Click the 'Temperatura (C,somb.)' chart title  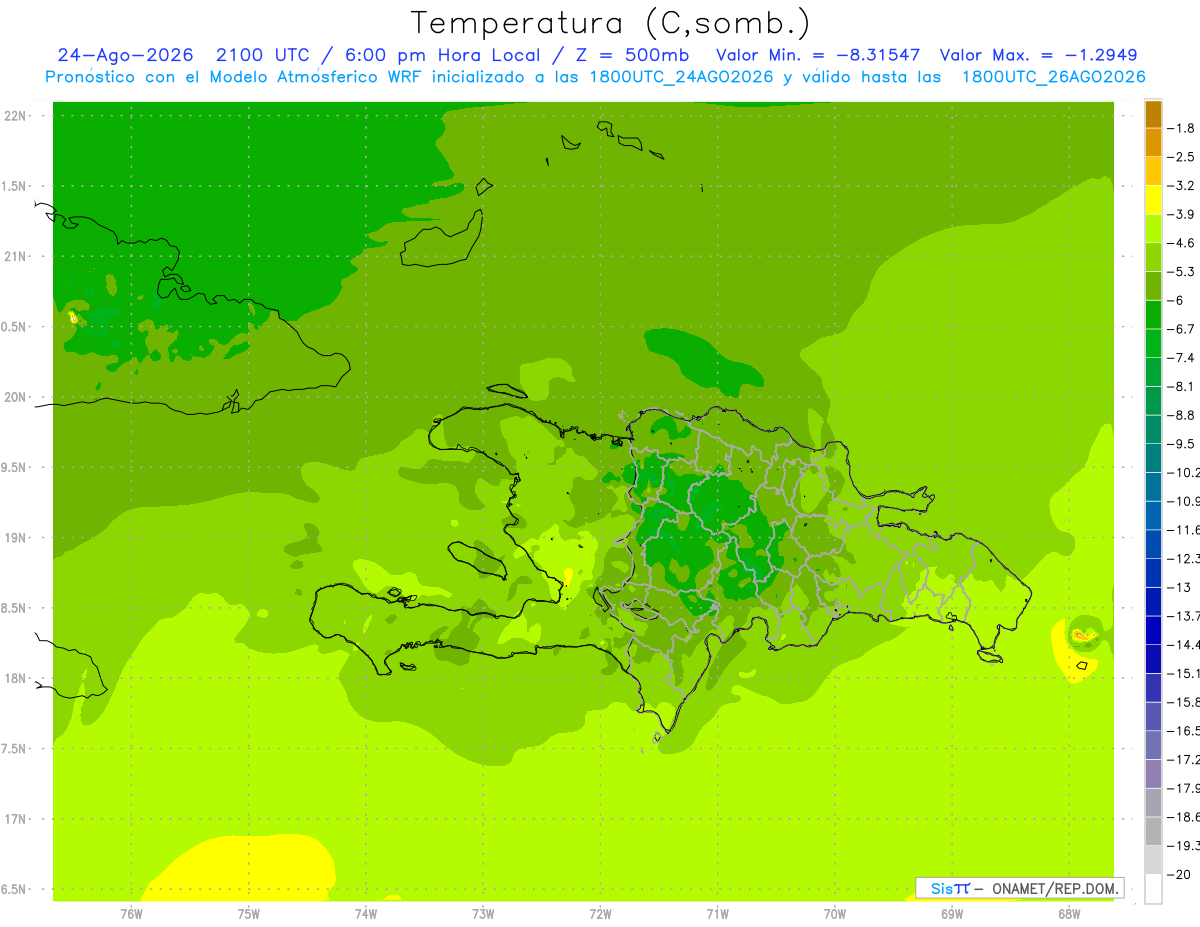(611, 23)
